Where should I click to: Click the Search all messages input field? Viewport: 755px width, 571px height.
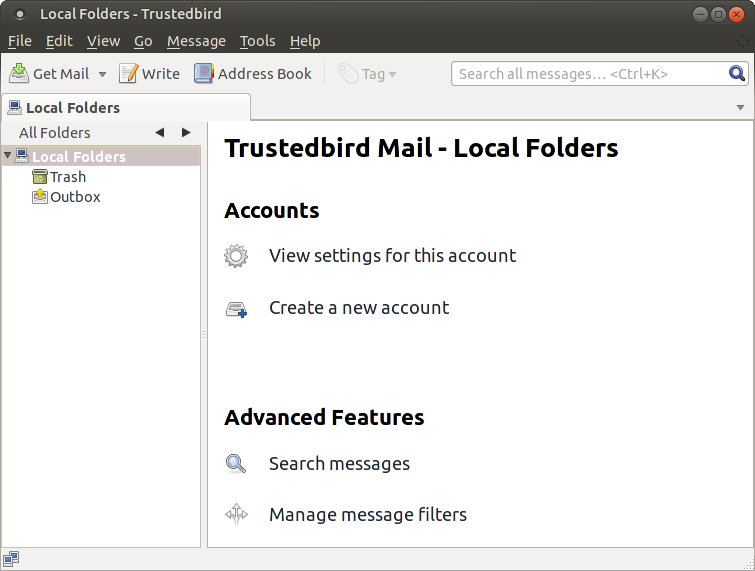[588, 74]
